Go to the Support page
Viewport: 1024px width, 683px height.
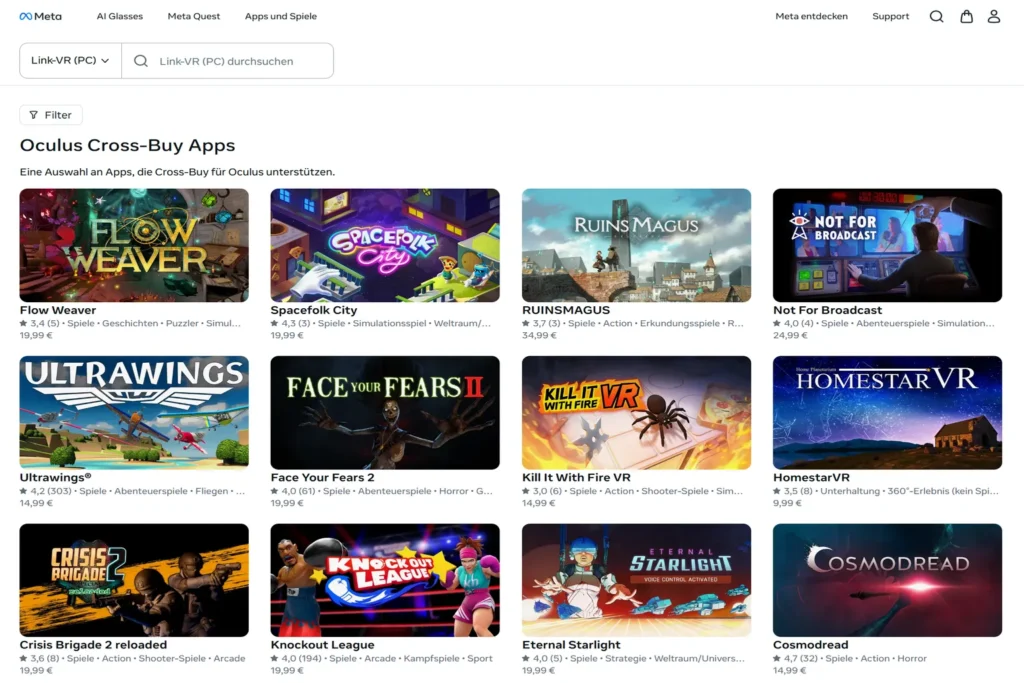click(891, 16)
